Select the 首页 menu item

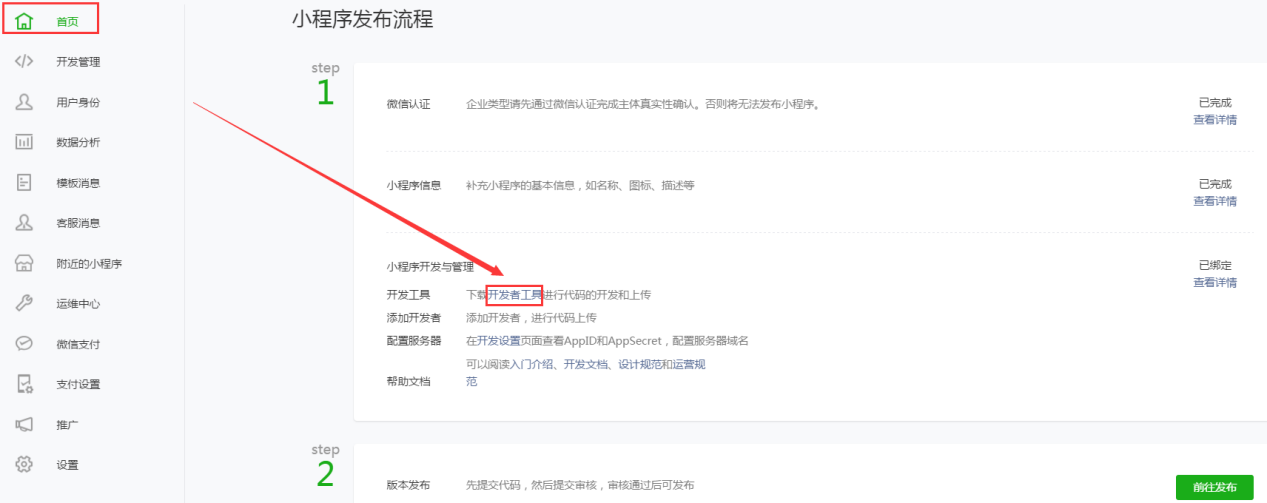click(67, 22)
